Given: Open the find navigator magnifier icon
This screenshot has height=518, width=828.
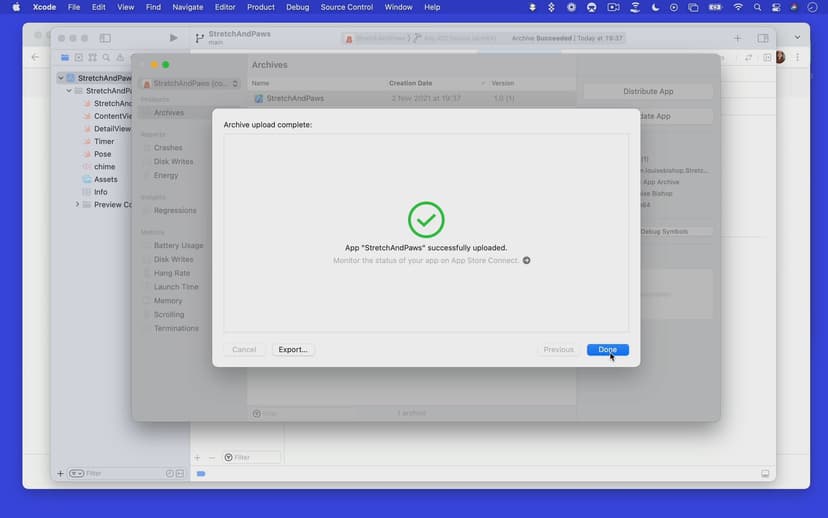Looking at the screenshot, I should point(107,58).
